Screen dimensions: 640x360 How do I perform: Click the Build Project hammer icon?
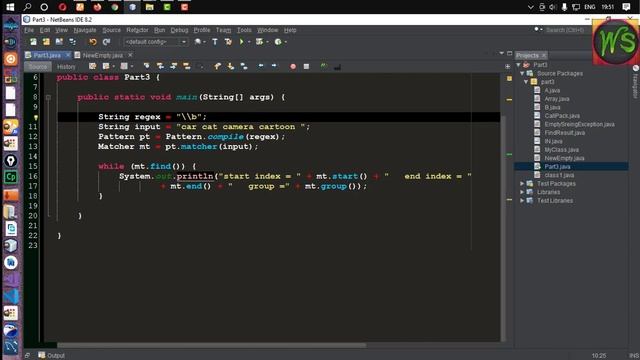click(215, 42)
